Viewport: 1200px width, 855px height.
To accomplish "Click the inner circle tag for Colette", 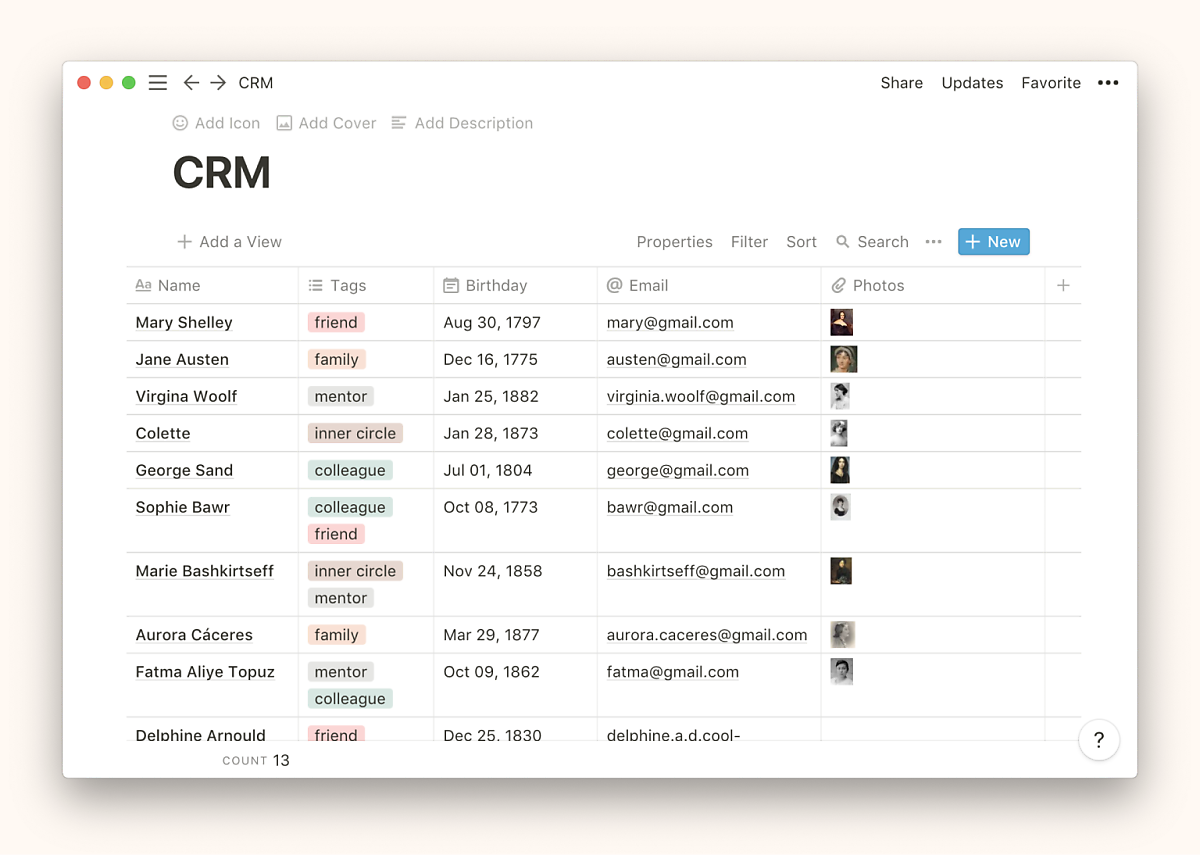I will [355, 433].
